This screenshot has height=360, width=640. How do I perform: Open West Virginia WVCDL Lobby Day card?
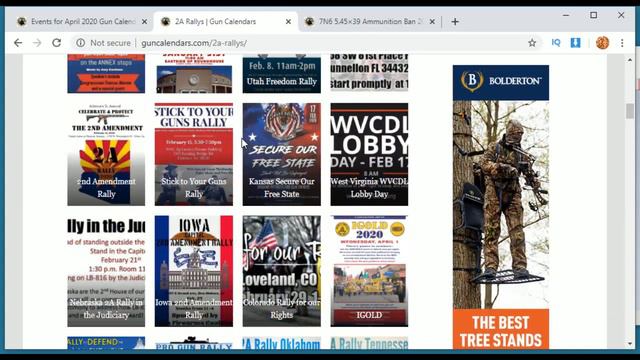(369, 154)
